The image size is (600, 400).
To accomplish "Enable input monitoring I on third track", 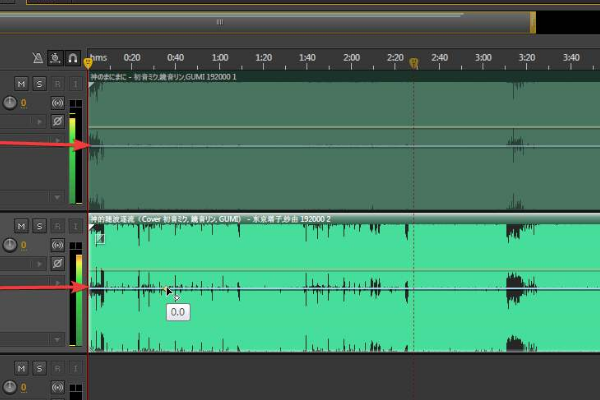I will pyautogui.click(x=75, y=368).
